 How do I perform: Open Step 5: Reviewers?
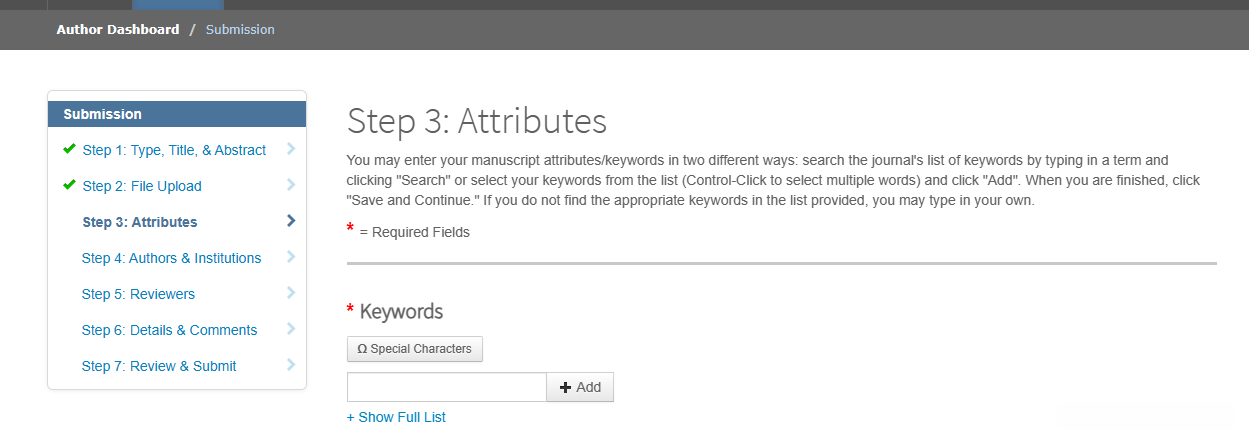coord(138,294)
